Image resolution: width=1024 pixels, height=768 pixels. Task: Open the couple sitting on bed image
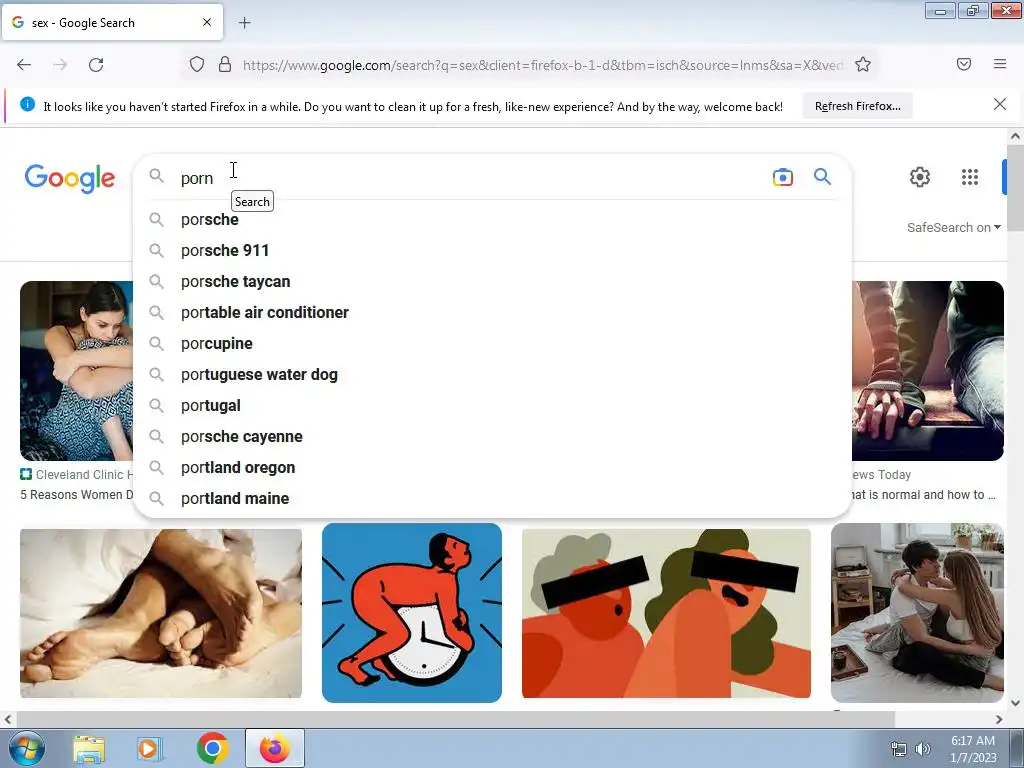(x=917, y=613)
